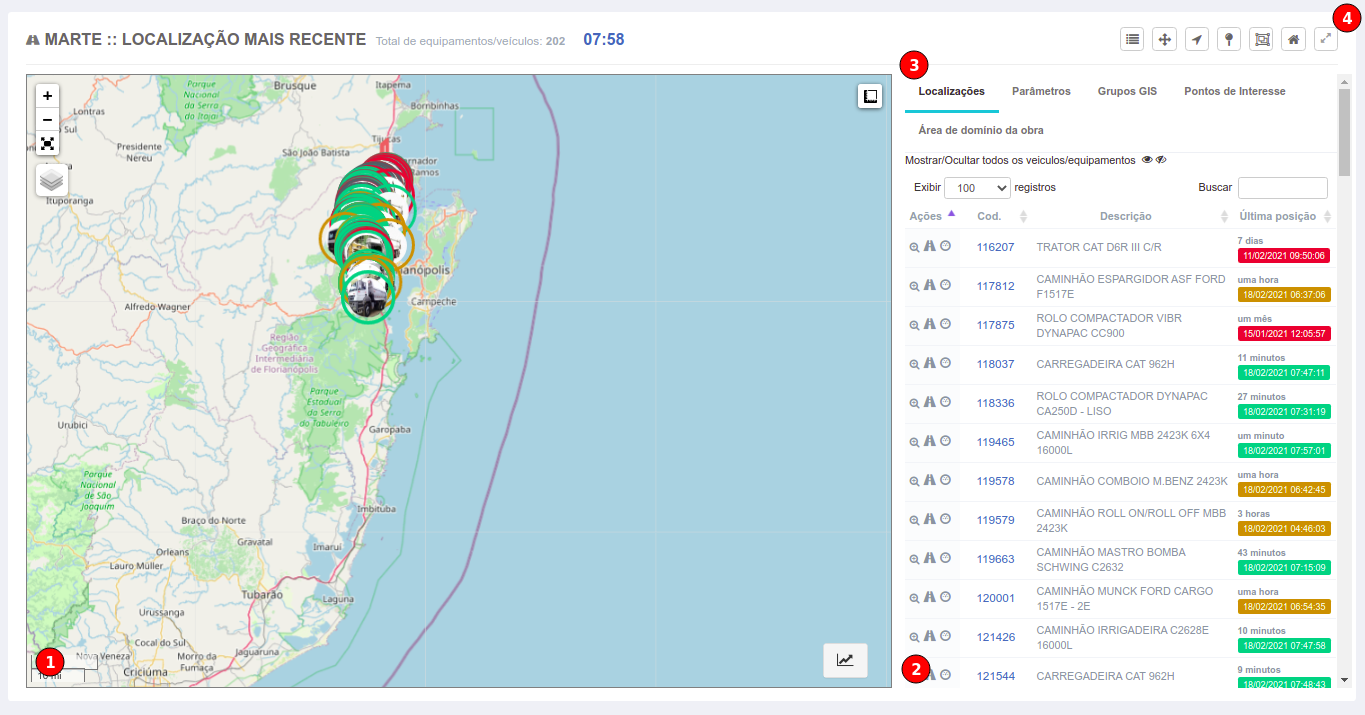1365x715 pixels.
Task: Click equipment code 118037 link
Action: point(995,364)
